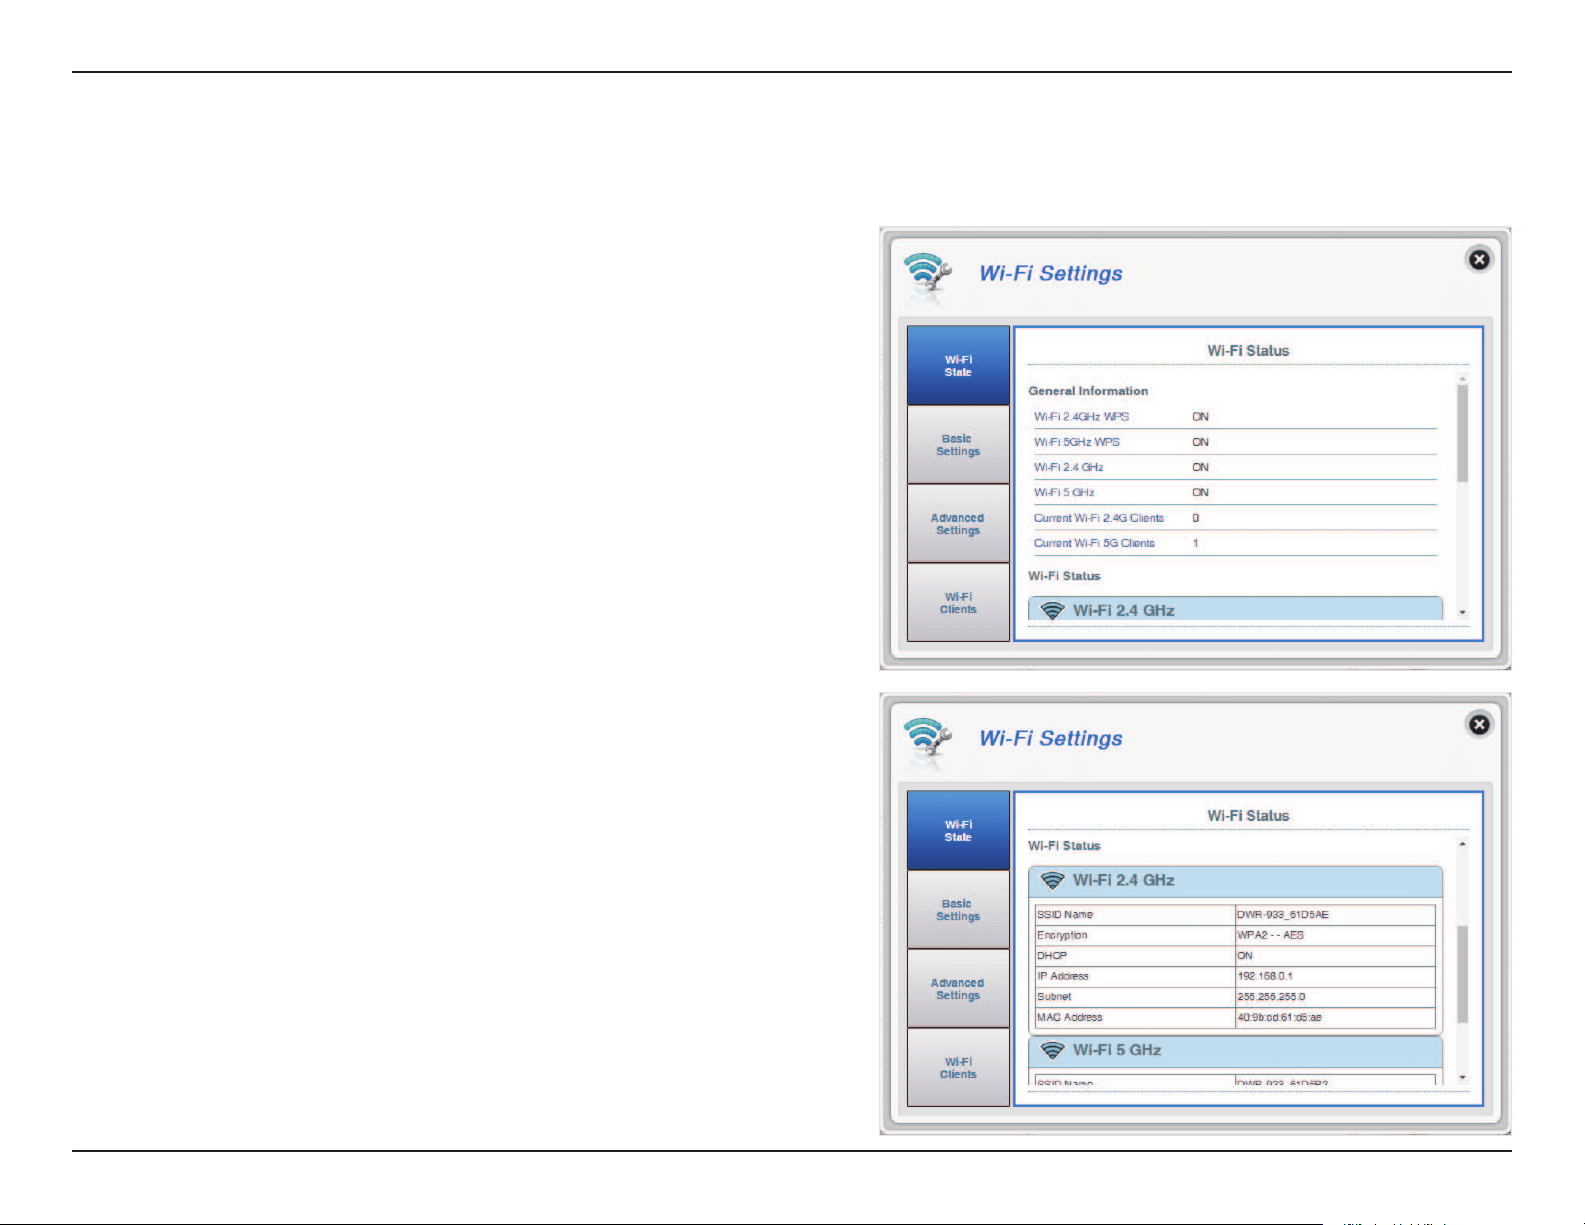Click Encryption label in 2.4 GHz table

coord(1062,935)
